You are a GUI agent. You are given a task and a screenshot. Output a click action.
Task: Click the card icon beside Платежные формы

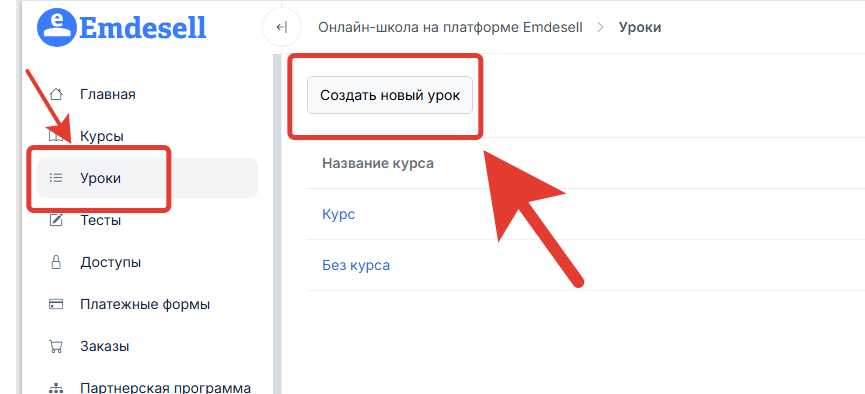click(56, 304)
